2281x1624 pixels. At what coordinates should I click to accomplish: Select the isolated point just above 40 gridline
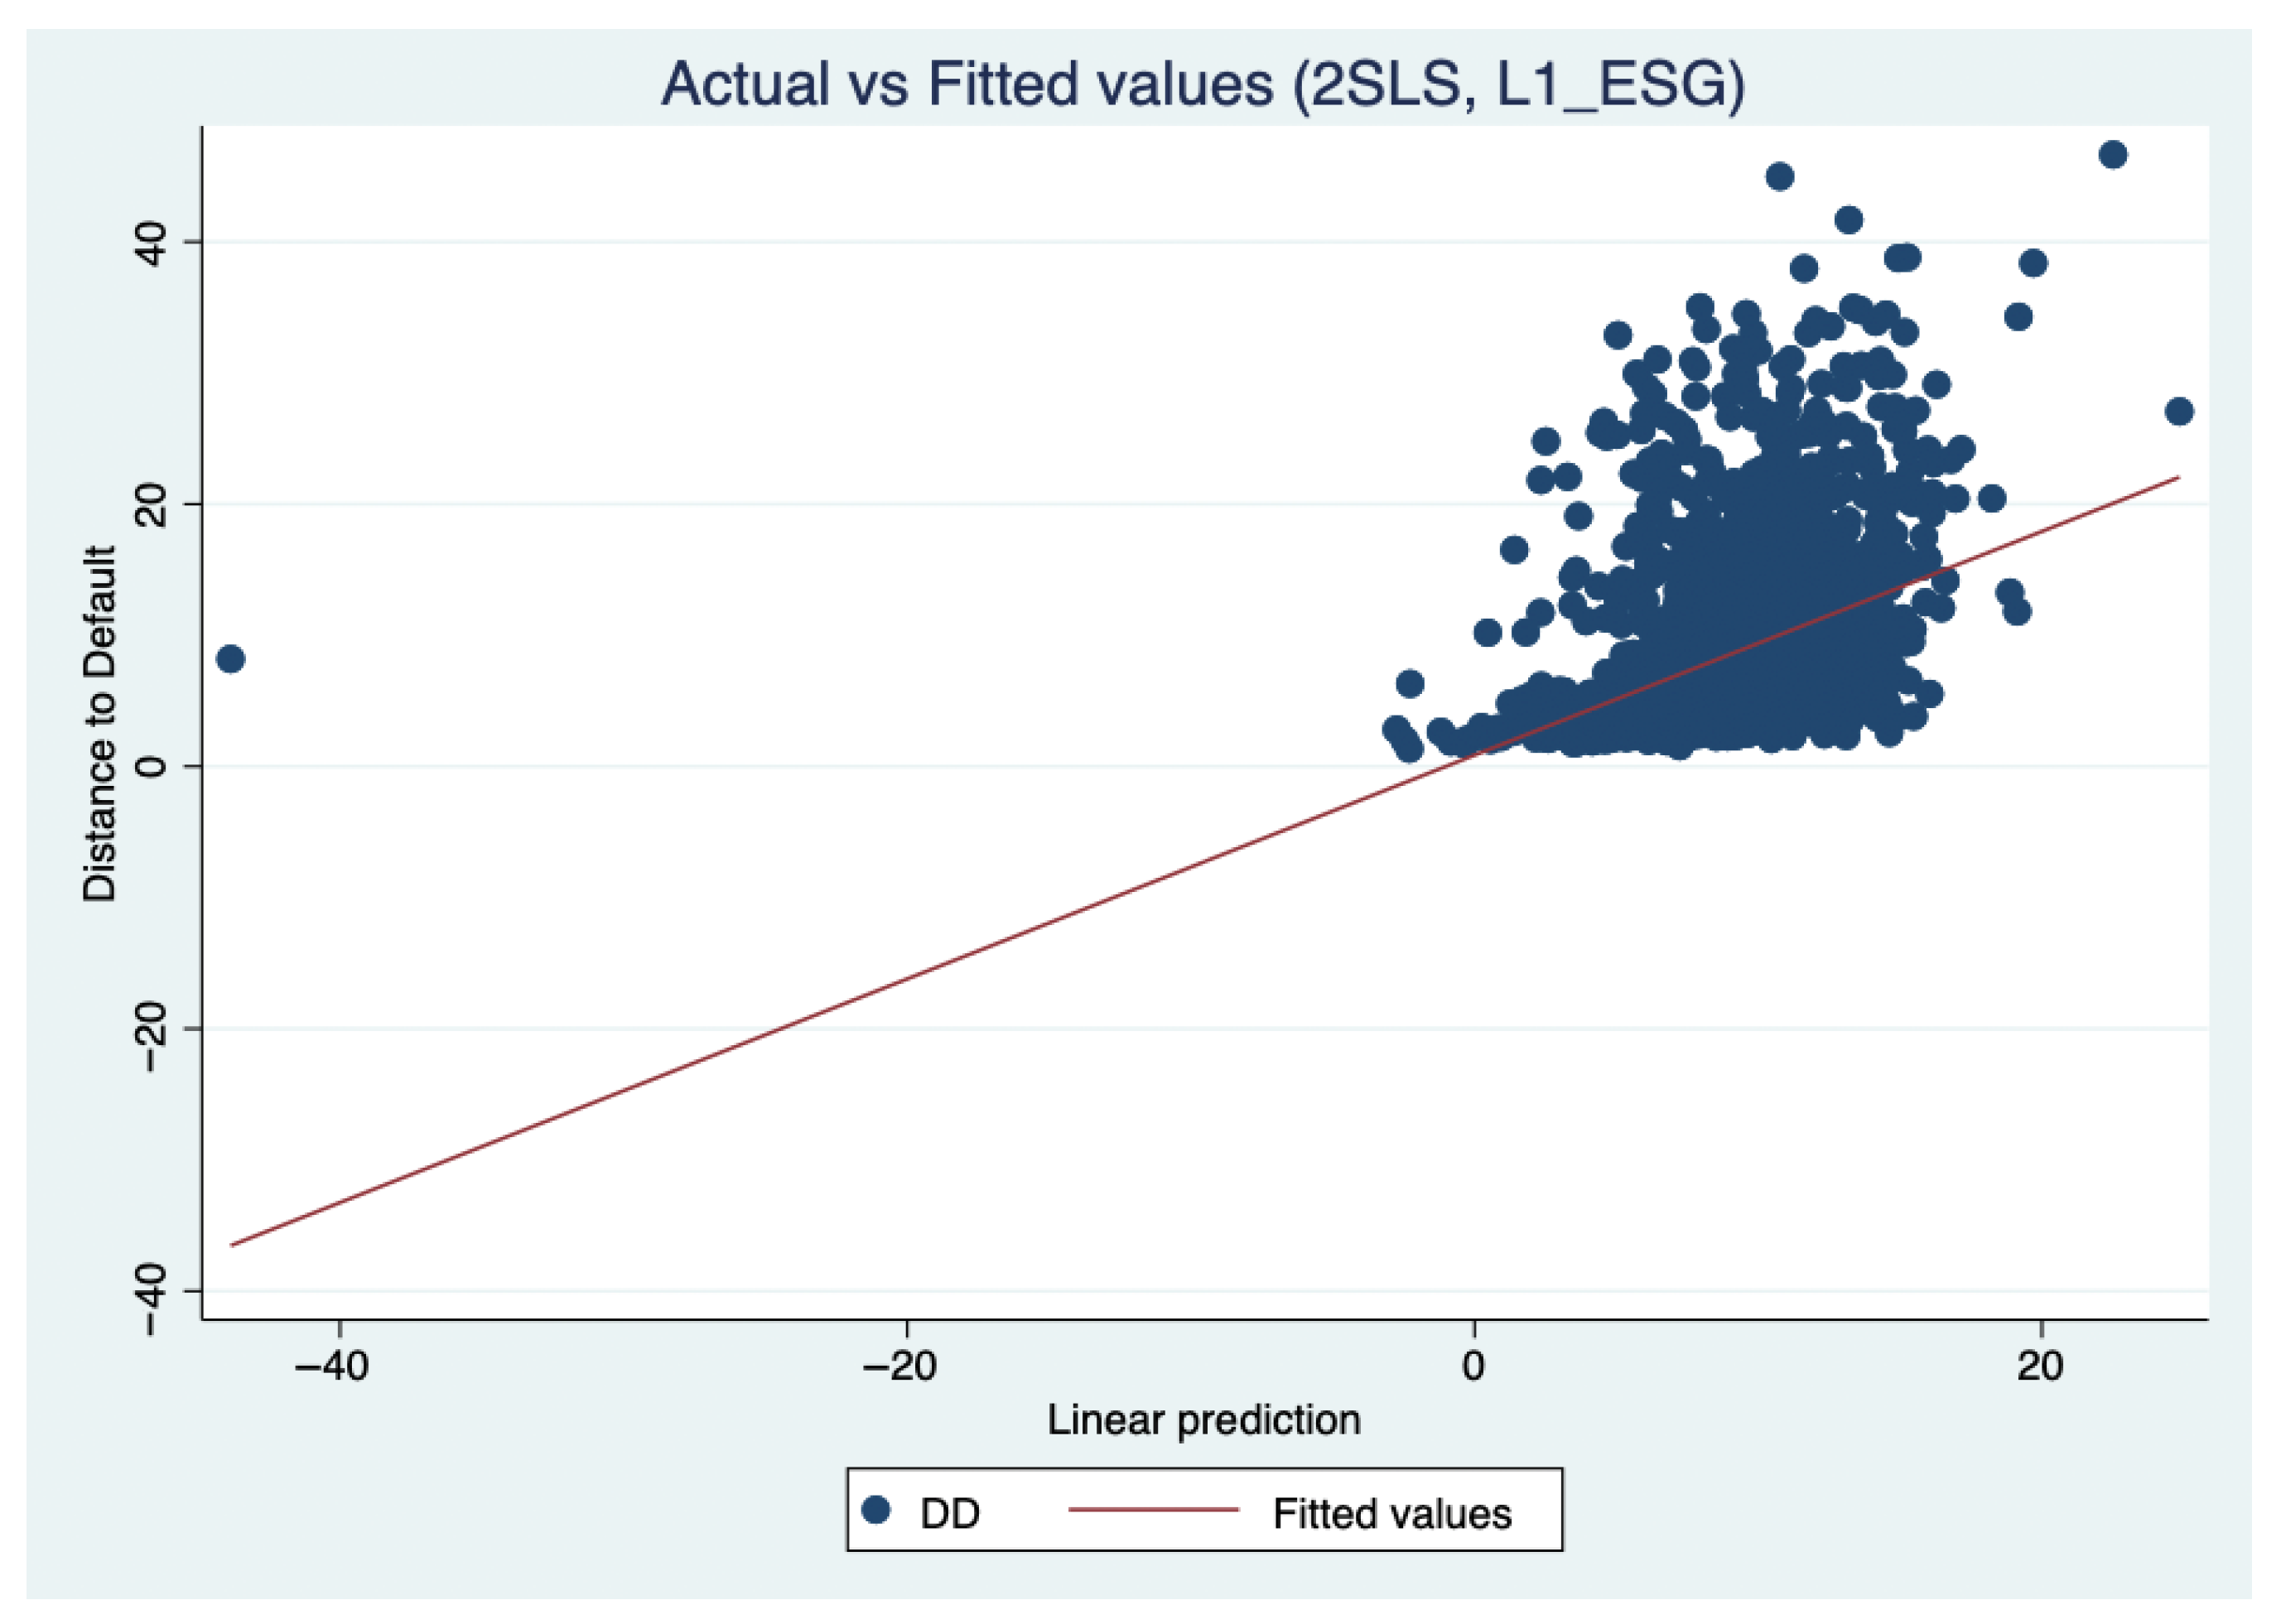pyautogui.click(x=1849, y=220)
